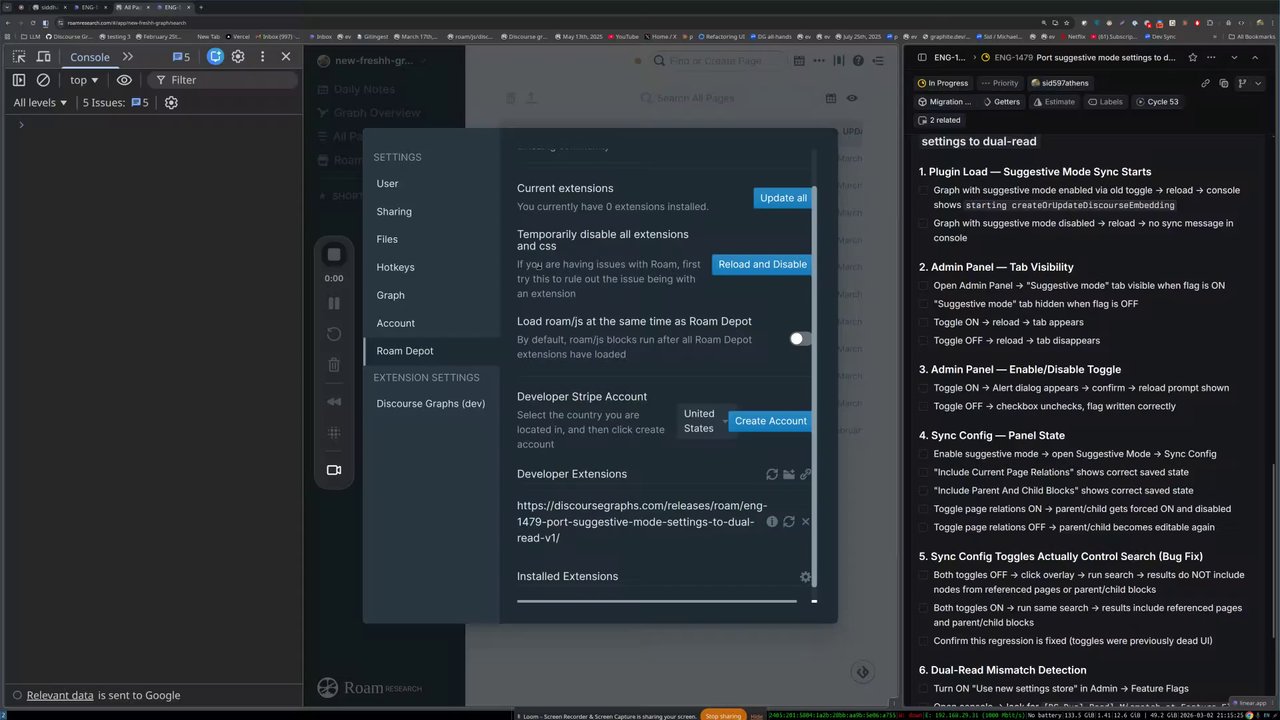
Task: Open console settings gear beside issues count
Action: (171, 103)
